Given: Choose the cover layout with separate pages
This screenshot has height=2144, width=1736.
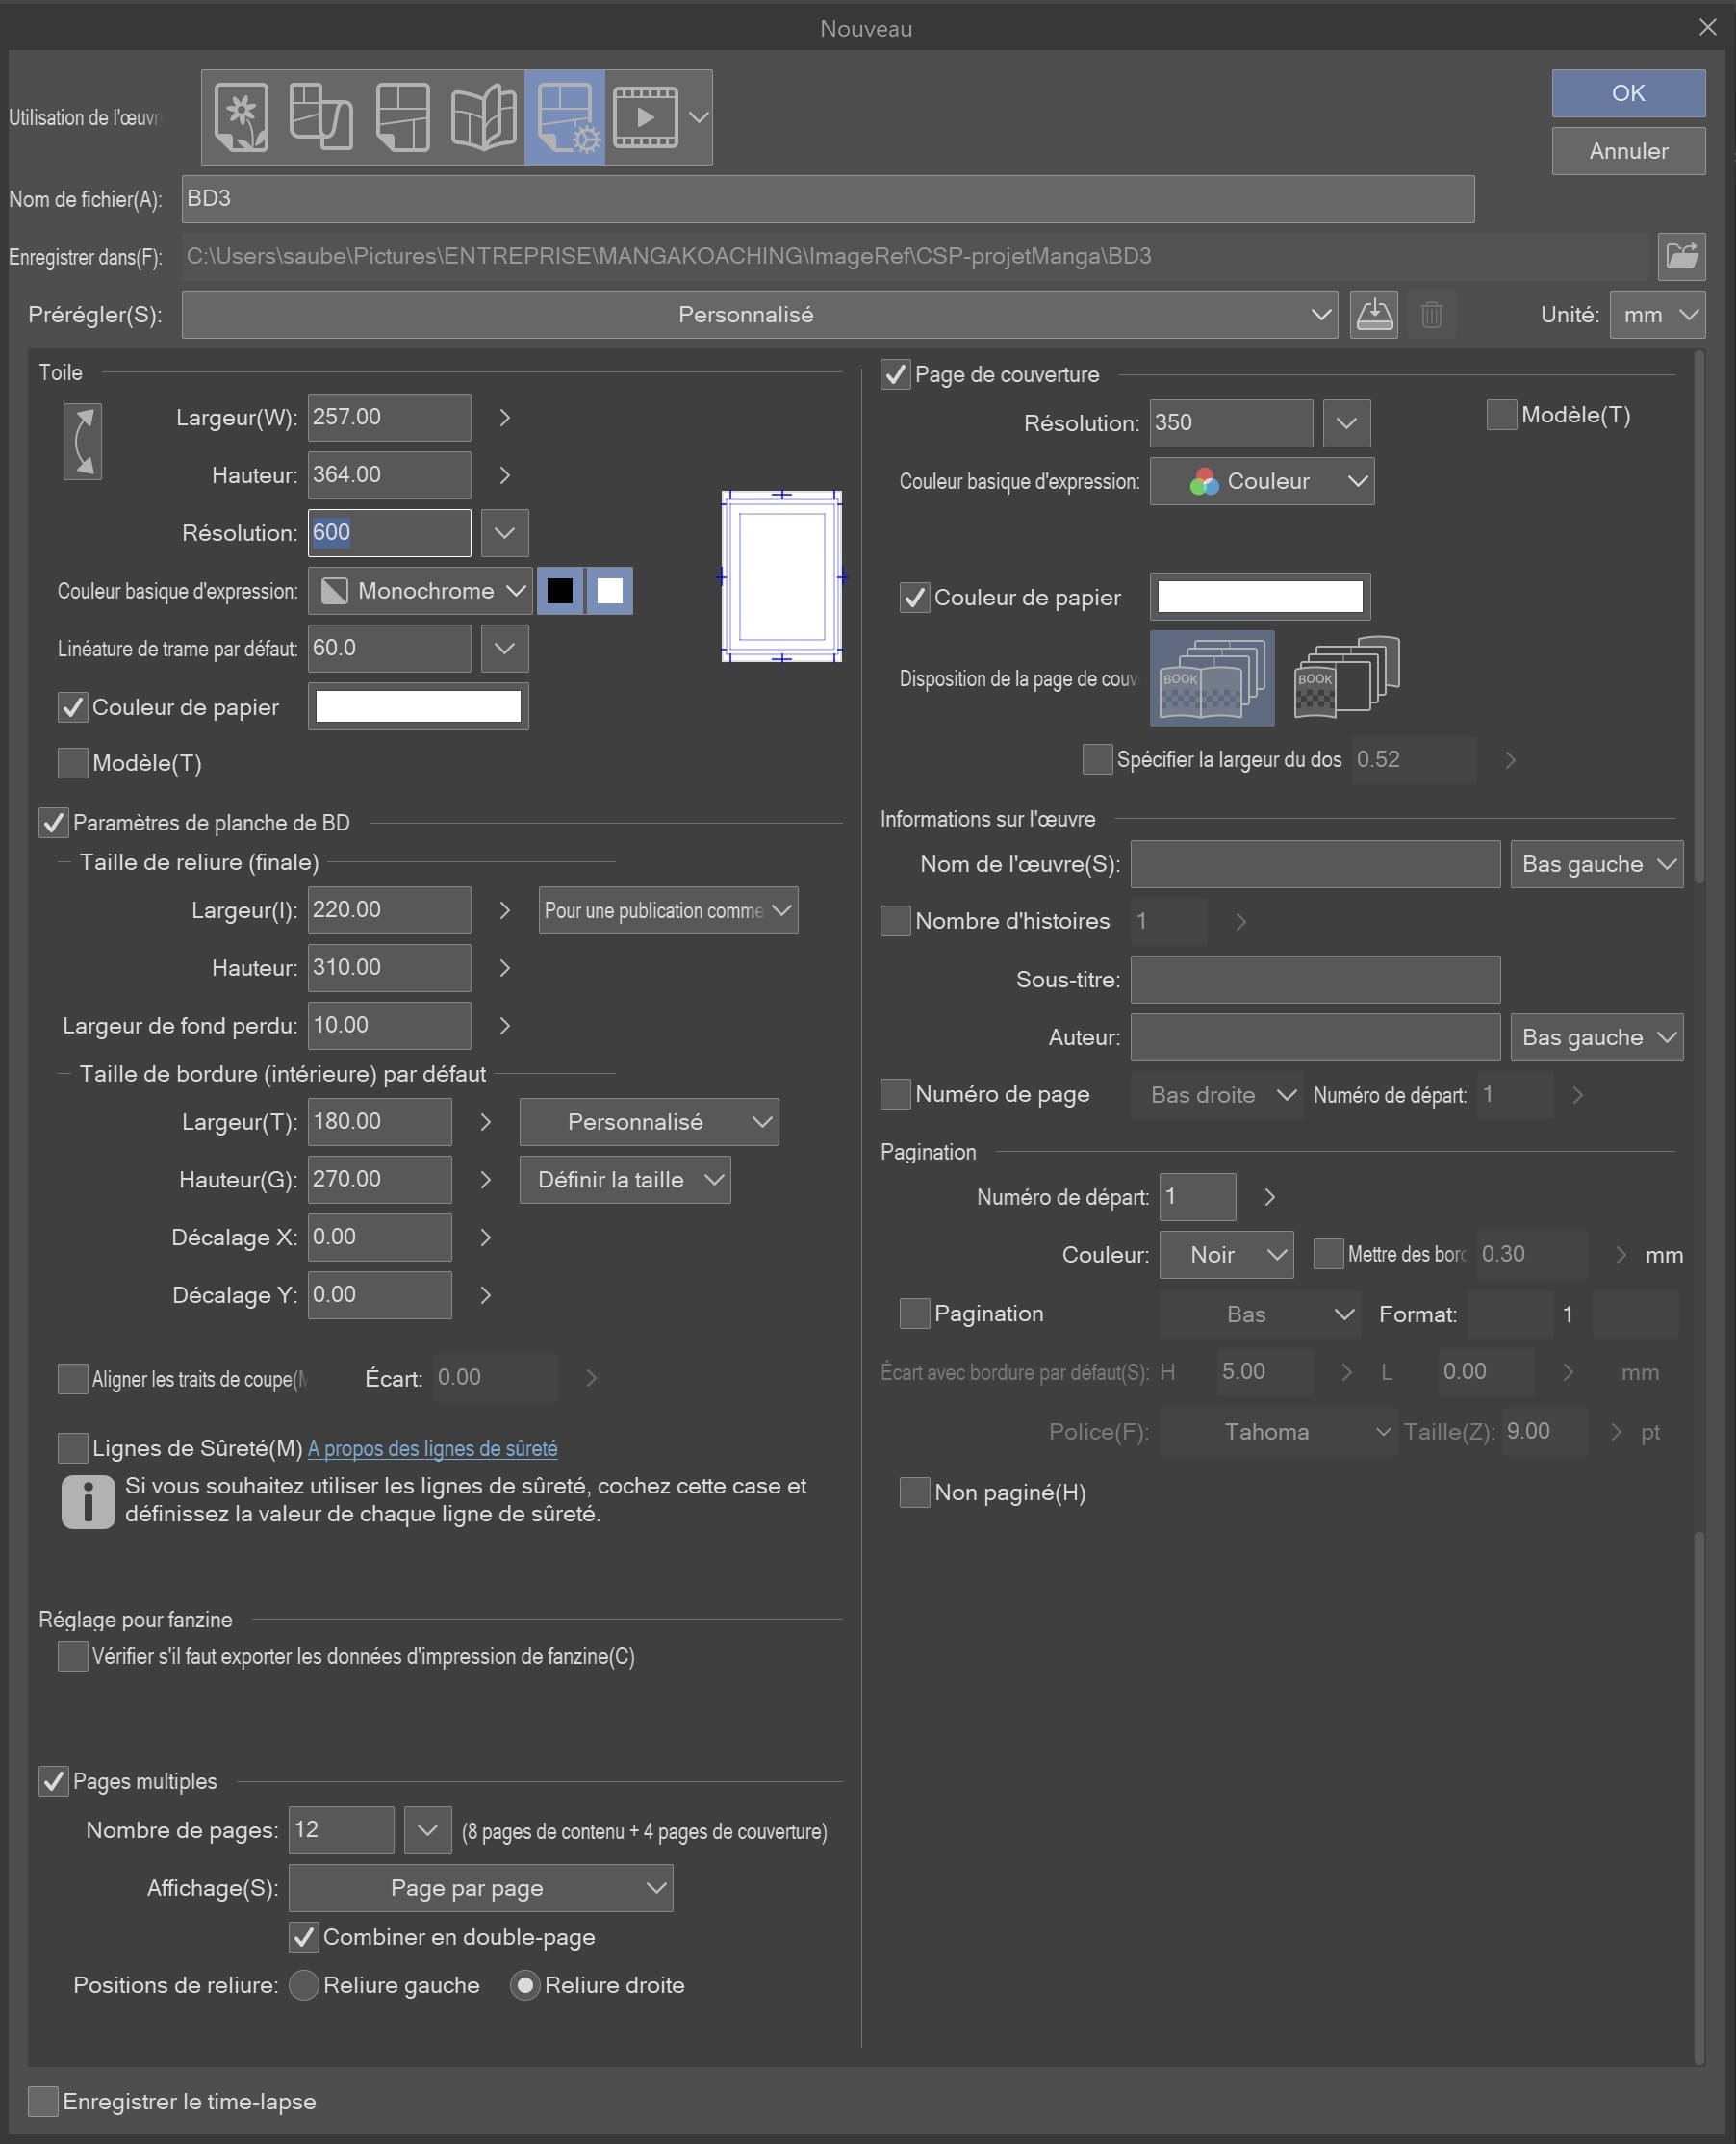Looking at the screenshot, I should (x=1346, y=677).
